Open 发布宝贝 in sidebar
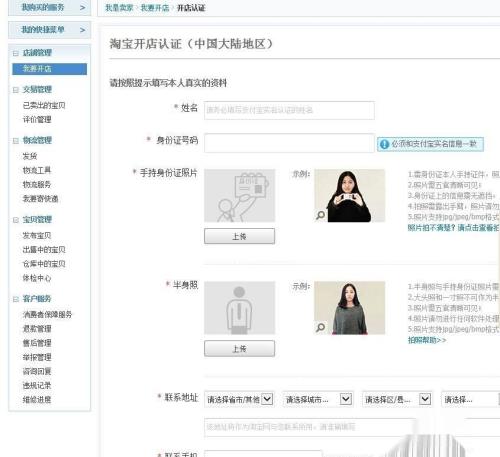Screen dimensions: 500x457 [x=37, y=236]
